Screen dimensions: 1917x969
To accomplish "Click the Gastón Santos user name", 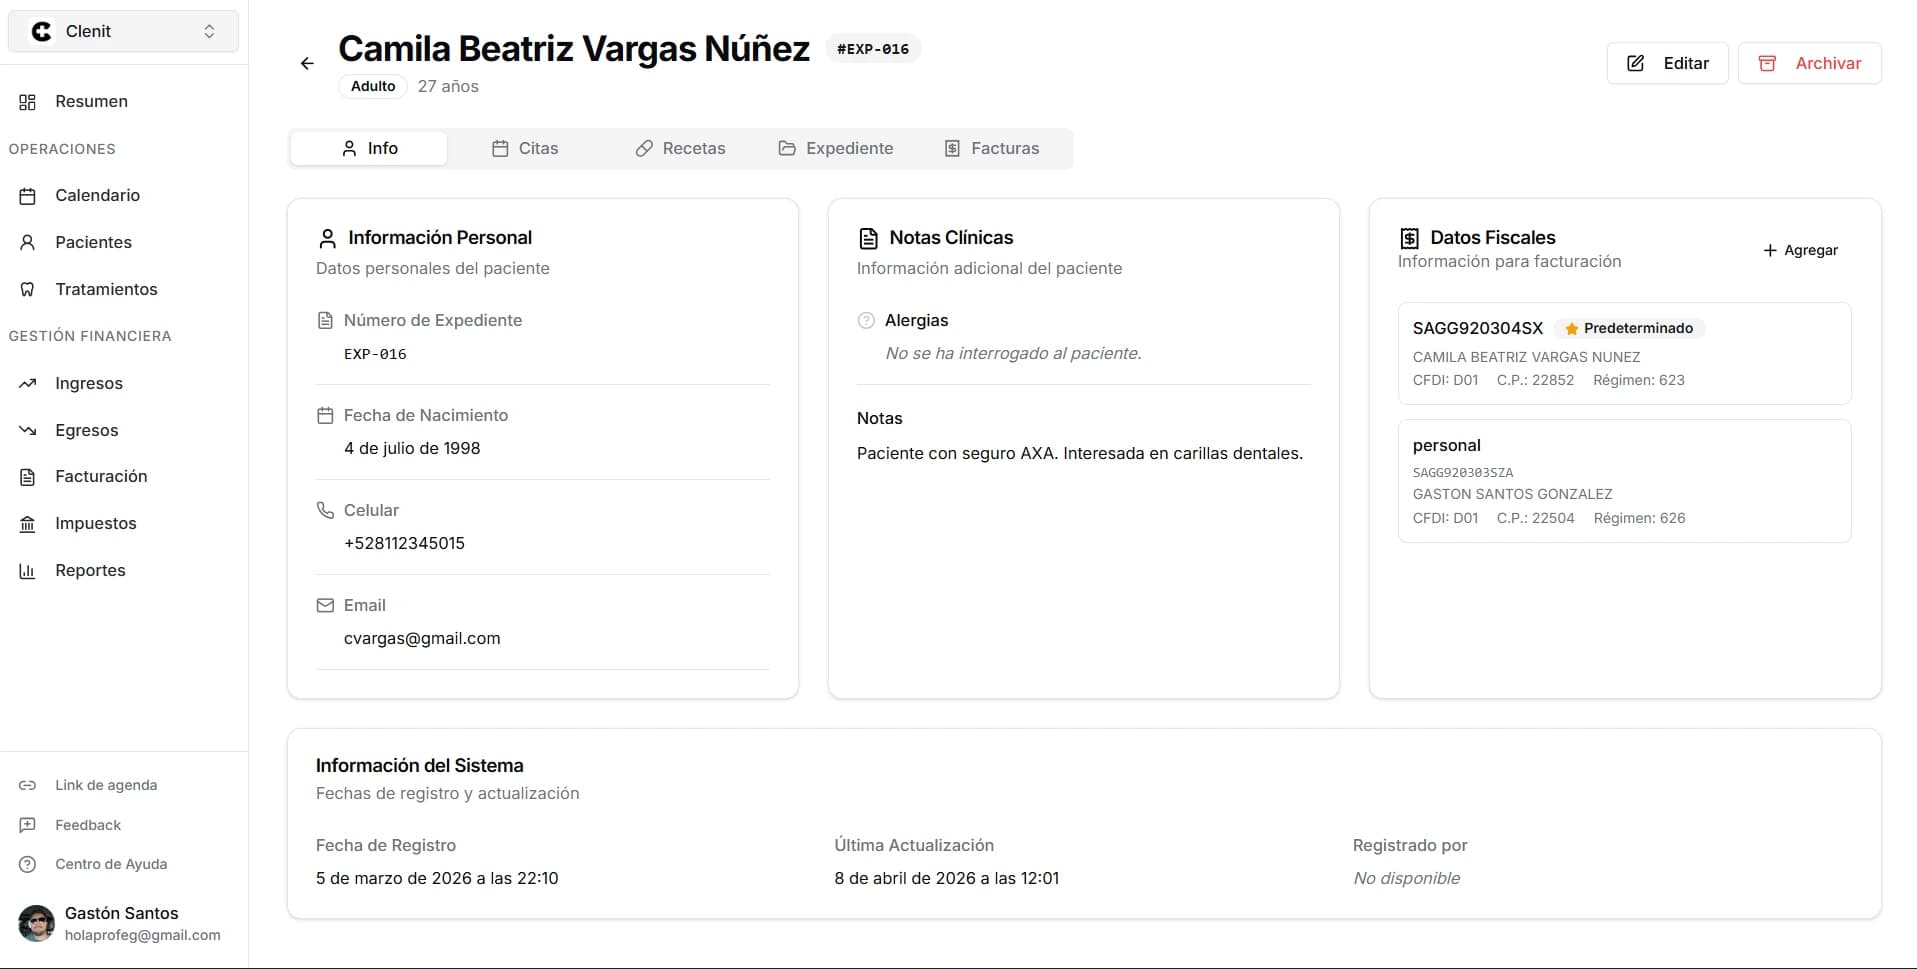I will [x=121, y=913].
